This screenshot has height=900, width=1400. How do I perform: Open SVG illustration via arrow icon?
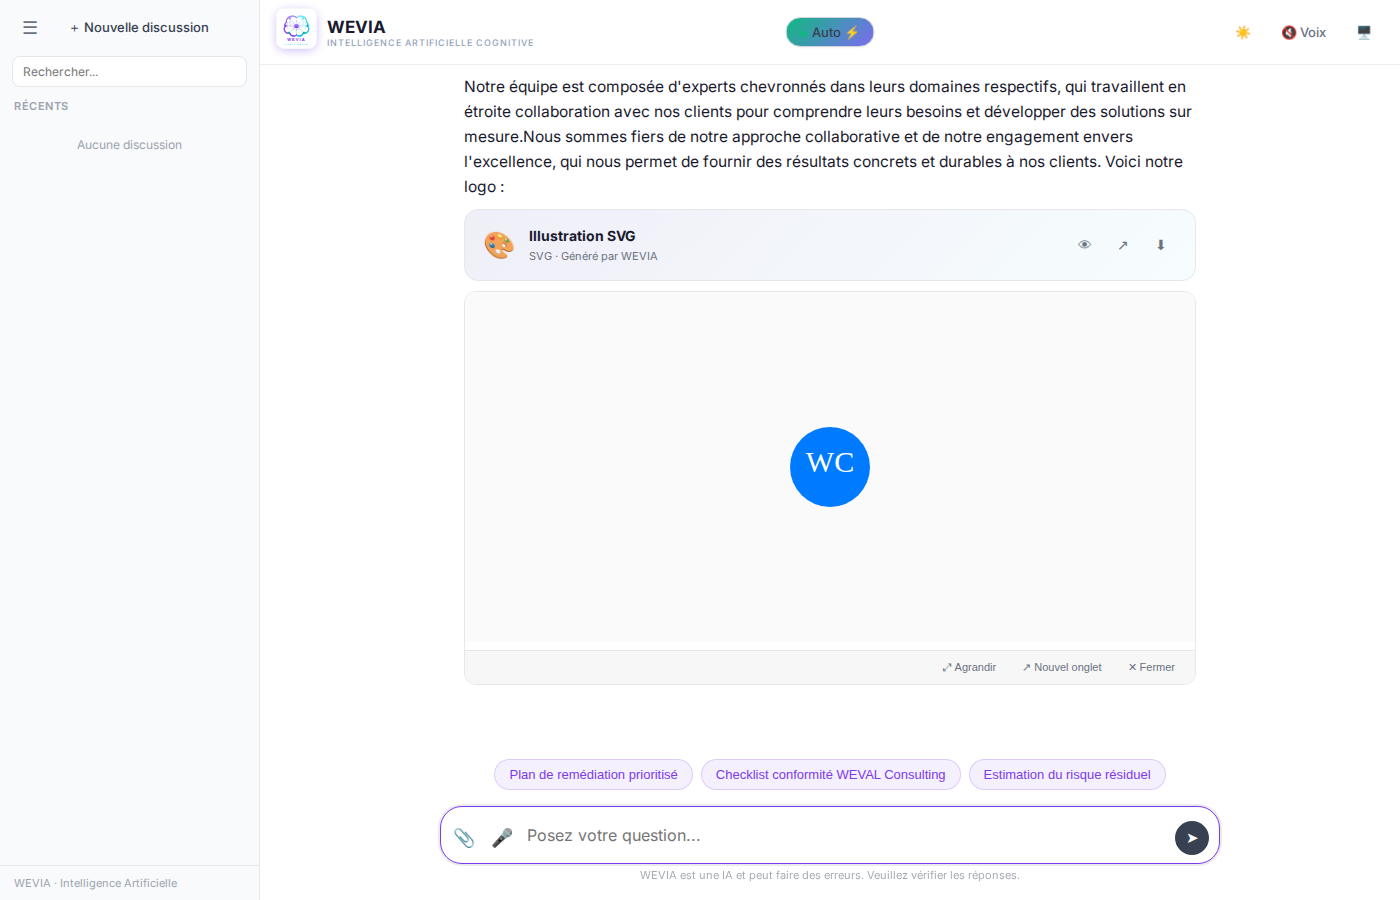[1123, 245]
